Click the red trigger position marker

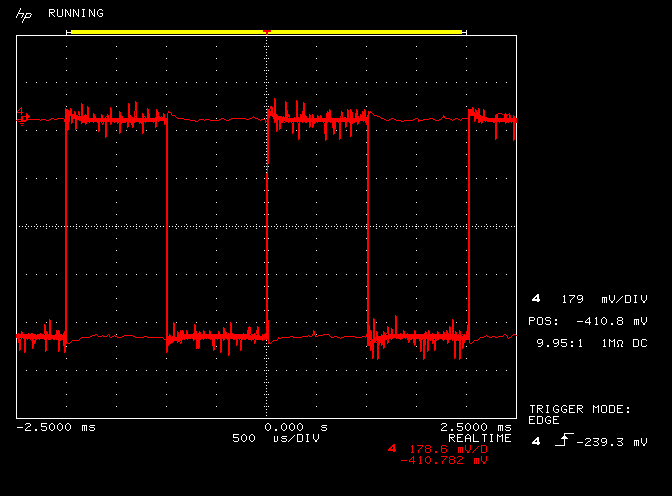pyautogui.click(x=266, y=33)
